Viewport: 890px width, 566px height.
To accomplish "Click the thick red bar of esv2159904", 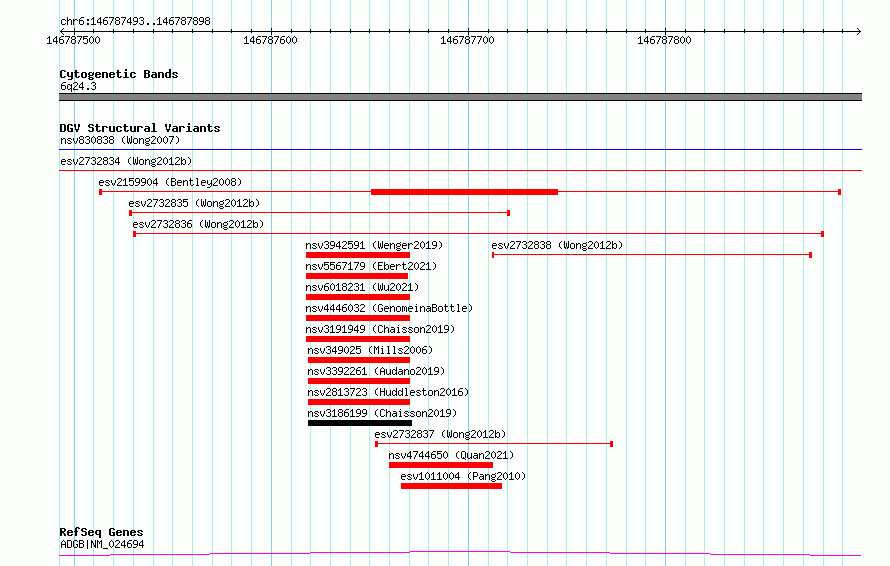I will point(464,192).
